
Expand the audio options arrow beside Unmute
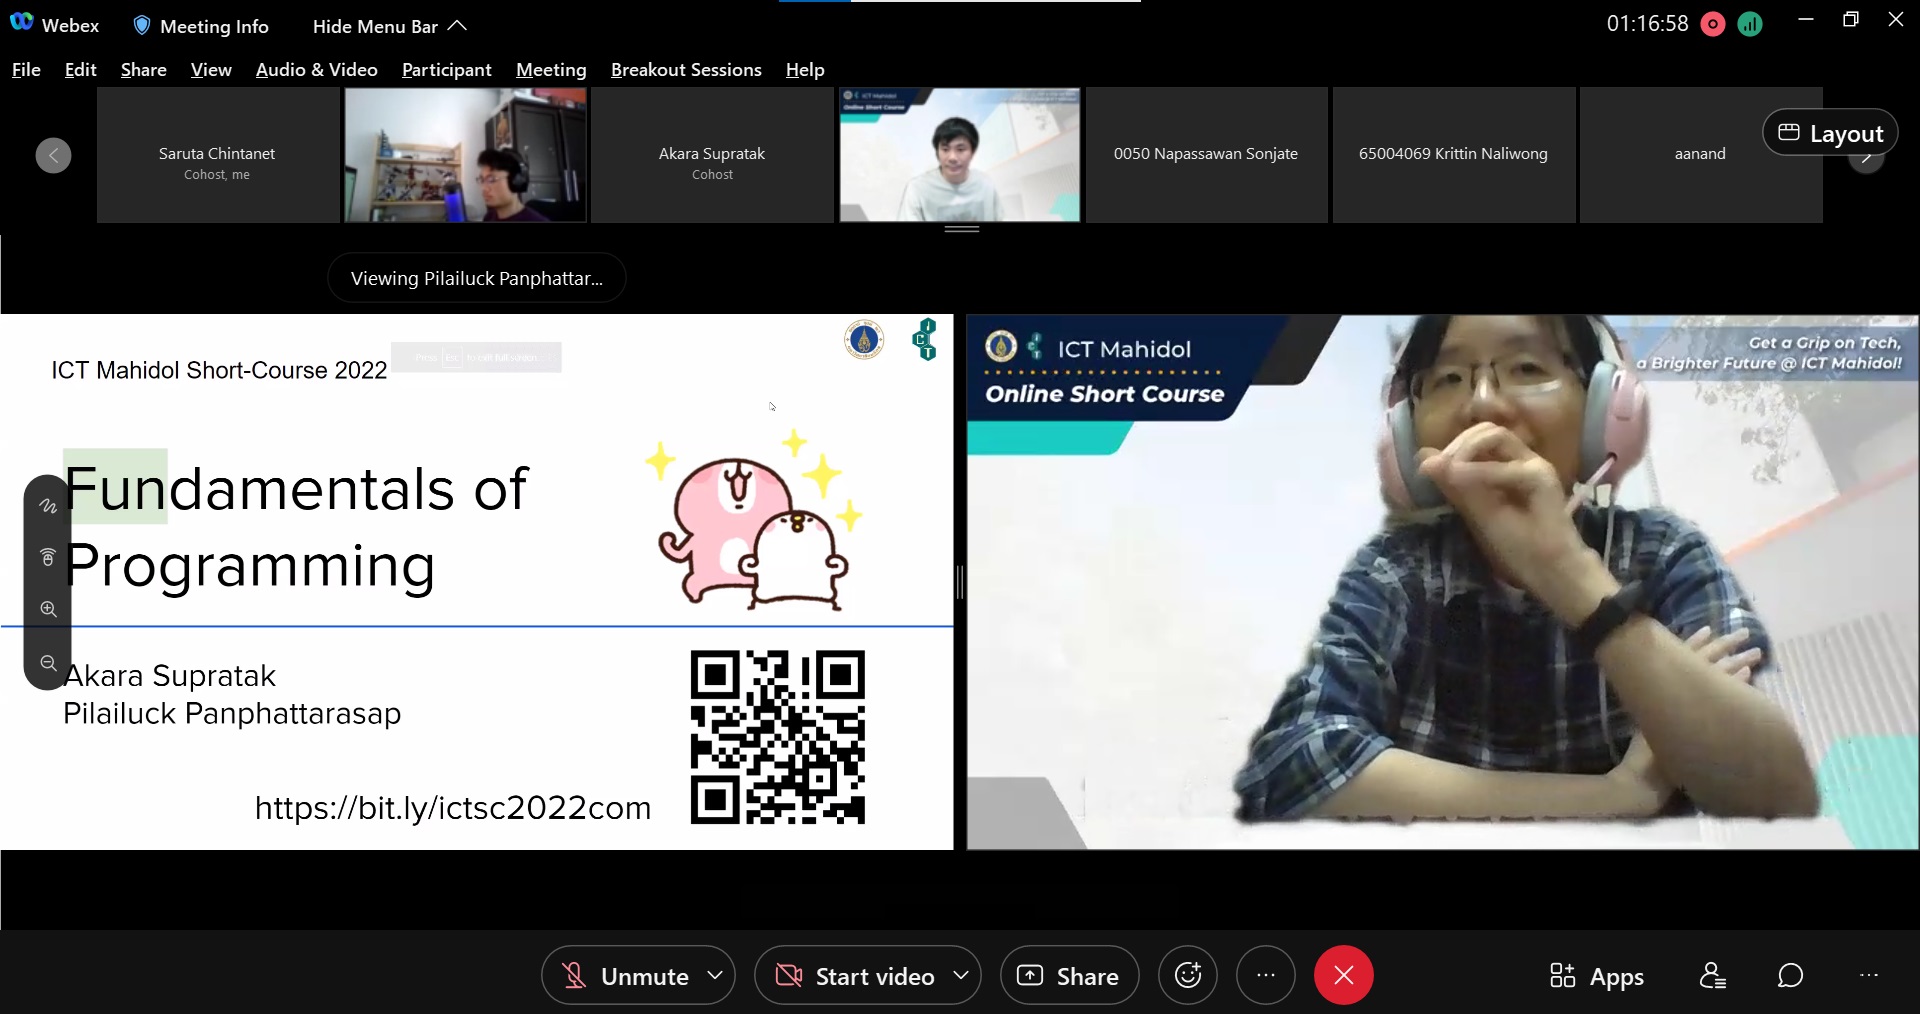tap(715, 975)
